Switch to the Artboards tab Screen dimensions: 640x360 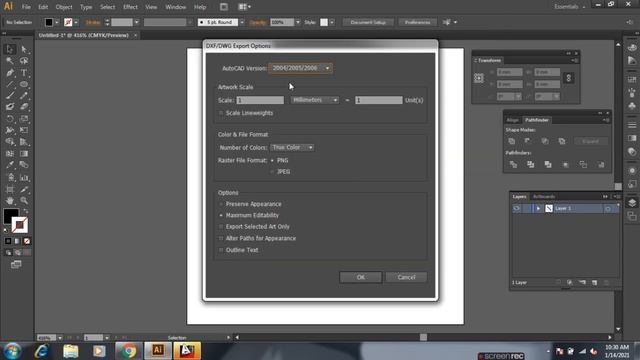(544, 197)
